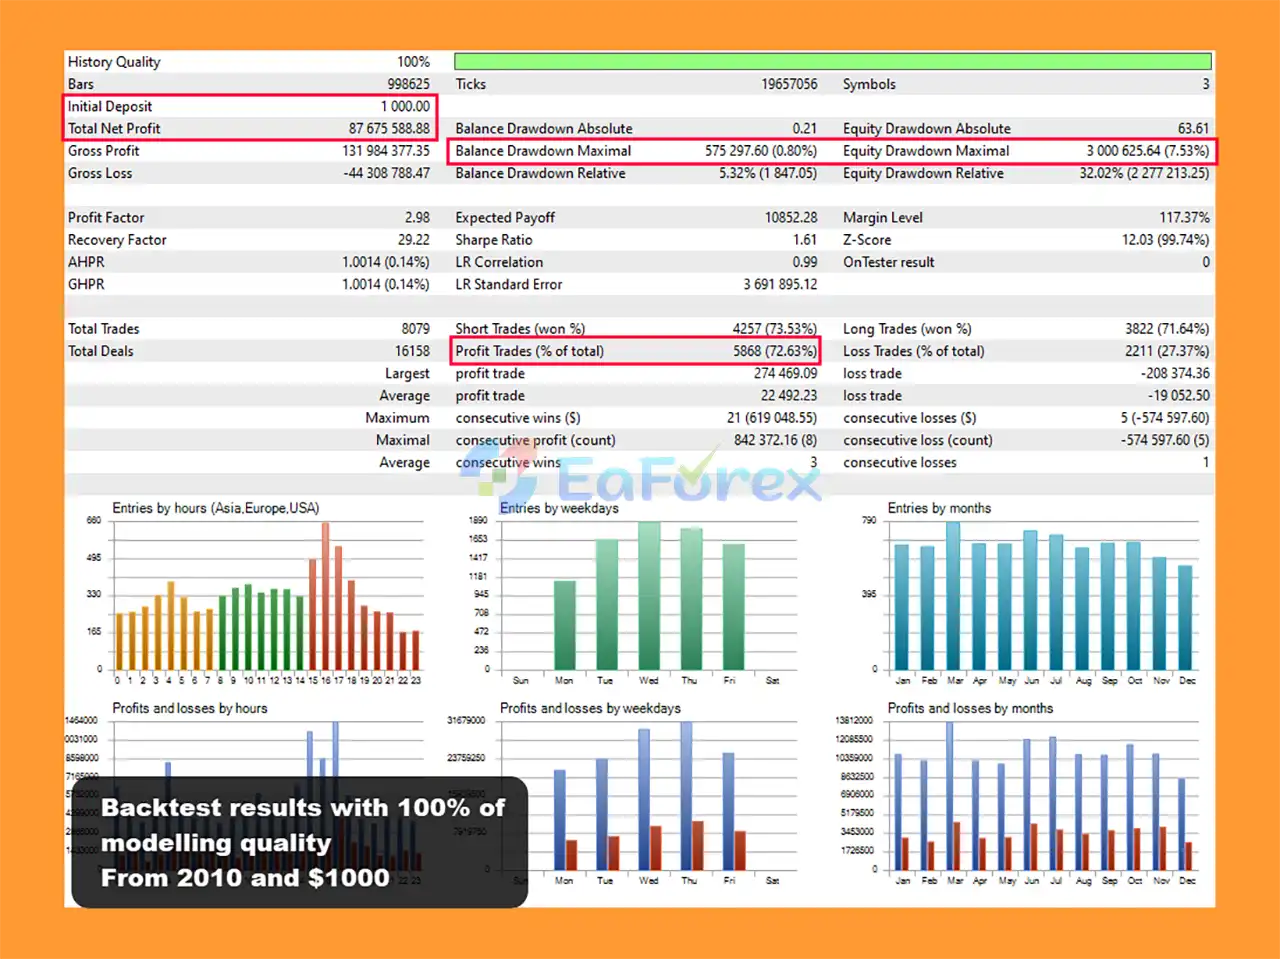Select the Mar bar in Entries by months

coord(953,596)
